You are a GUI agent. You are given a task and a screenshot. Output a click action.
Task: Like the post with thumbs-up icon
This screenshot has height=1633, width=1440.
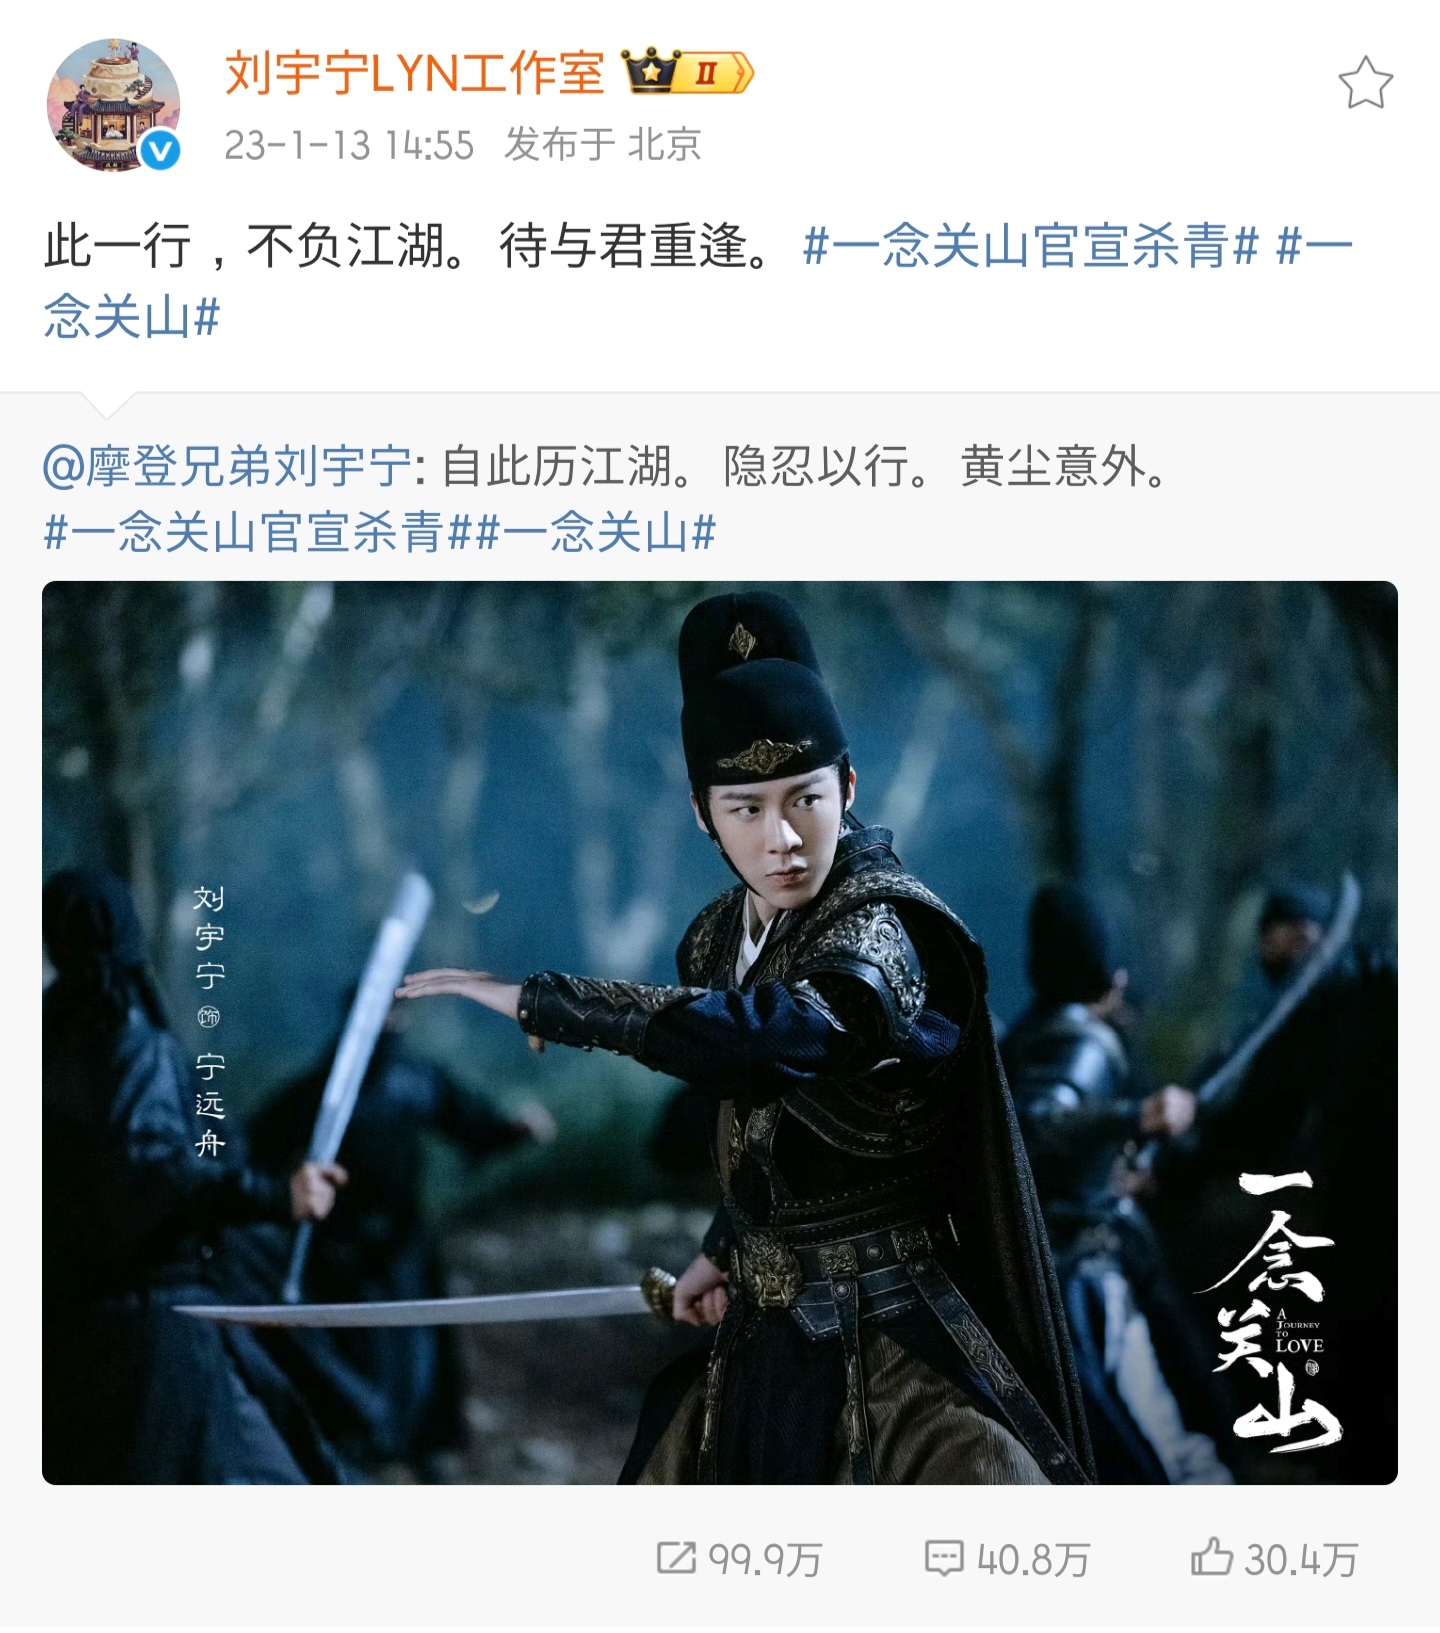point(1211,1557)
